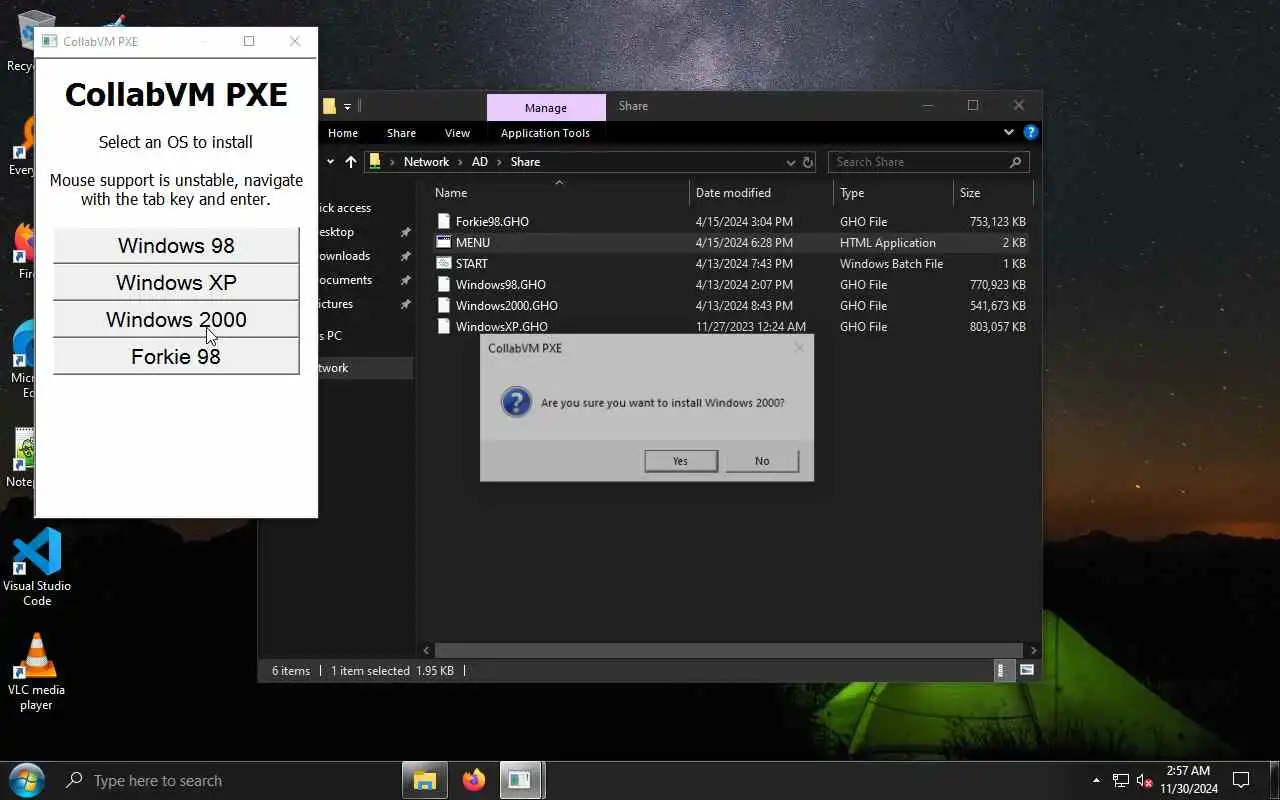Click the taskbar search box
This screenshot has height=800, width=1280.
click(x=225, y=780)
